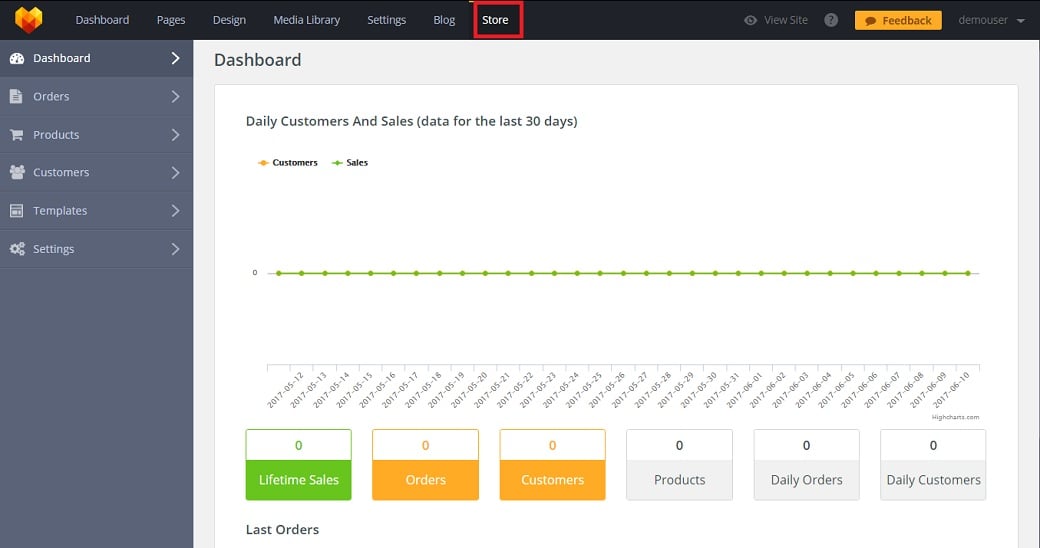1040x548 pixels.
Task: Click the Products shopping cart icon
Action: tap(16, 135)
